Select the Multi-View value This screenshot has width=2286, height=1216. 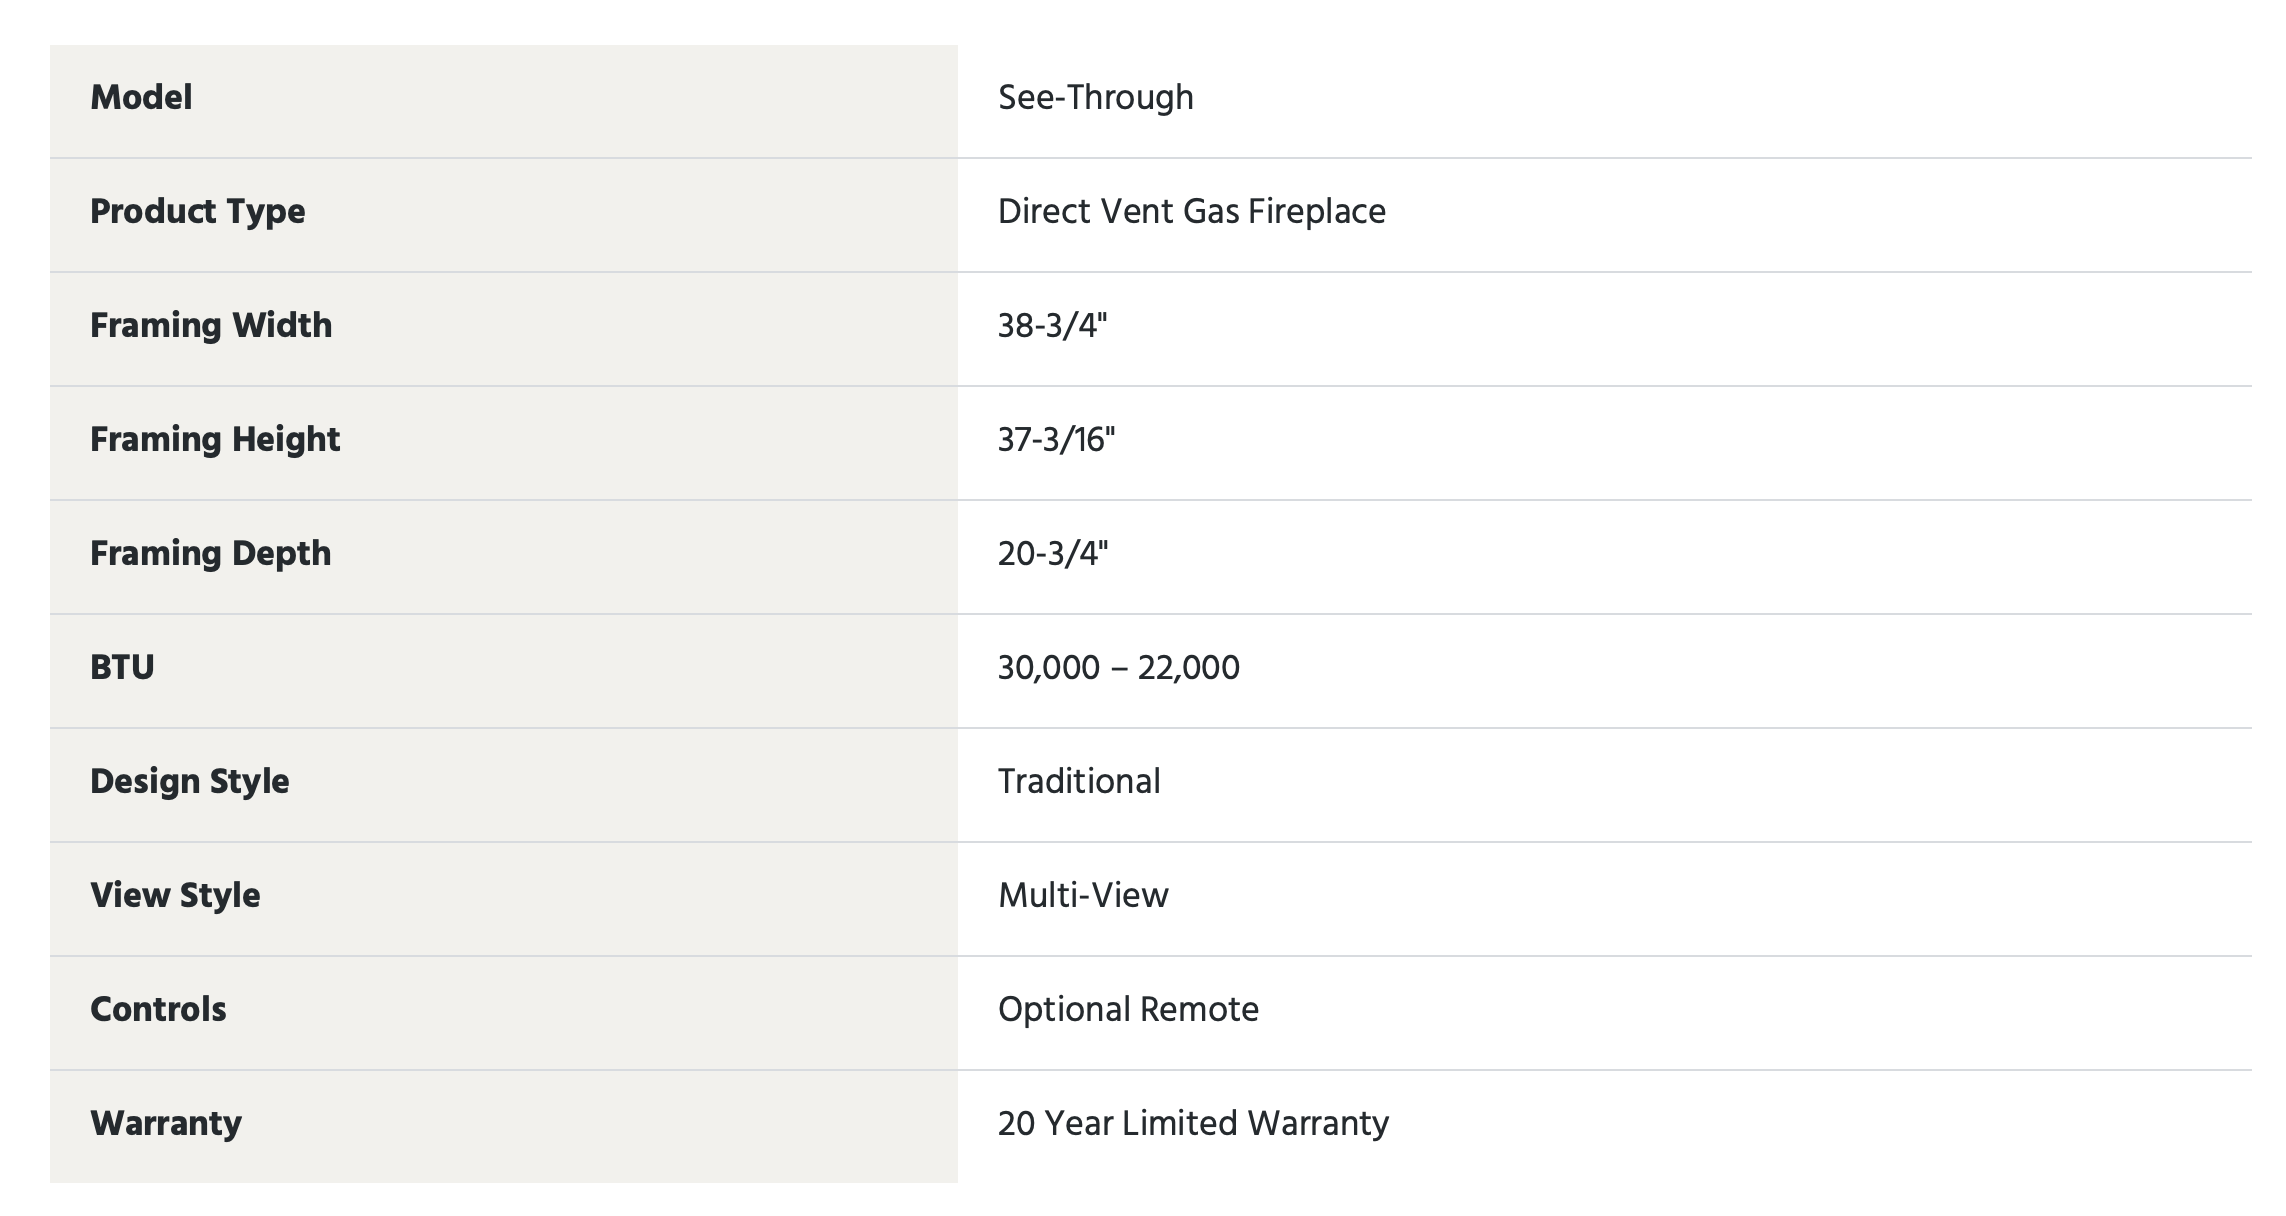(1084, 896)
